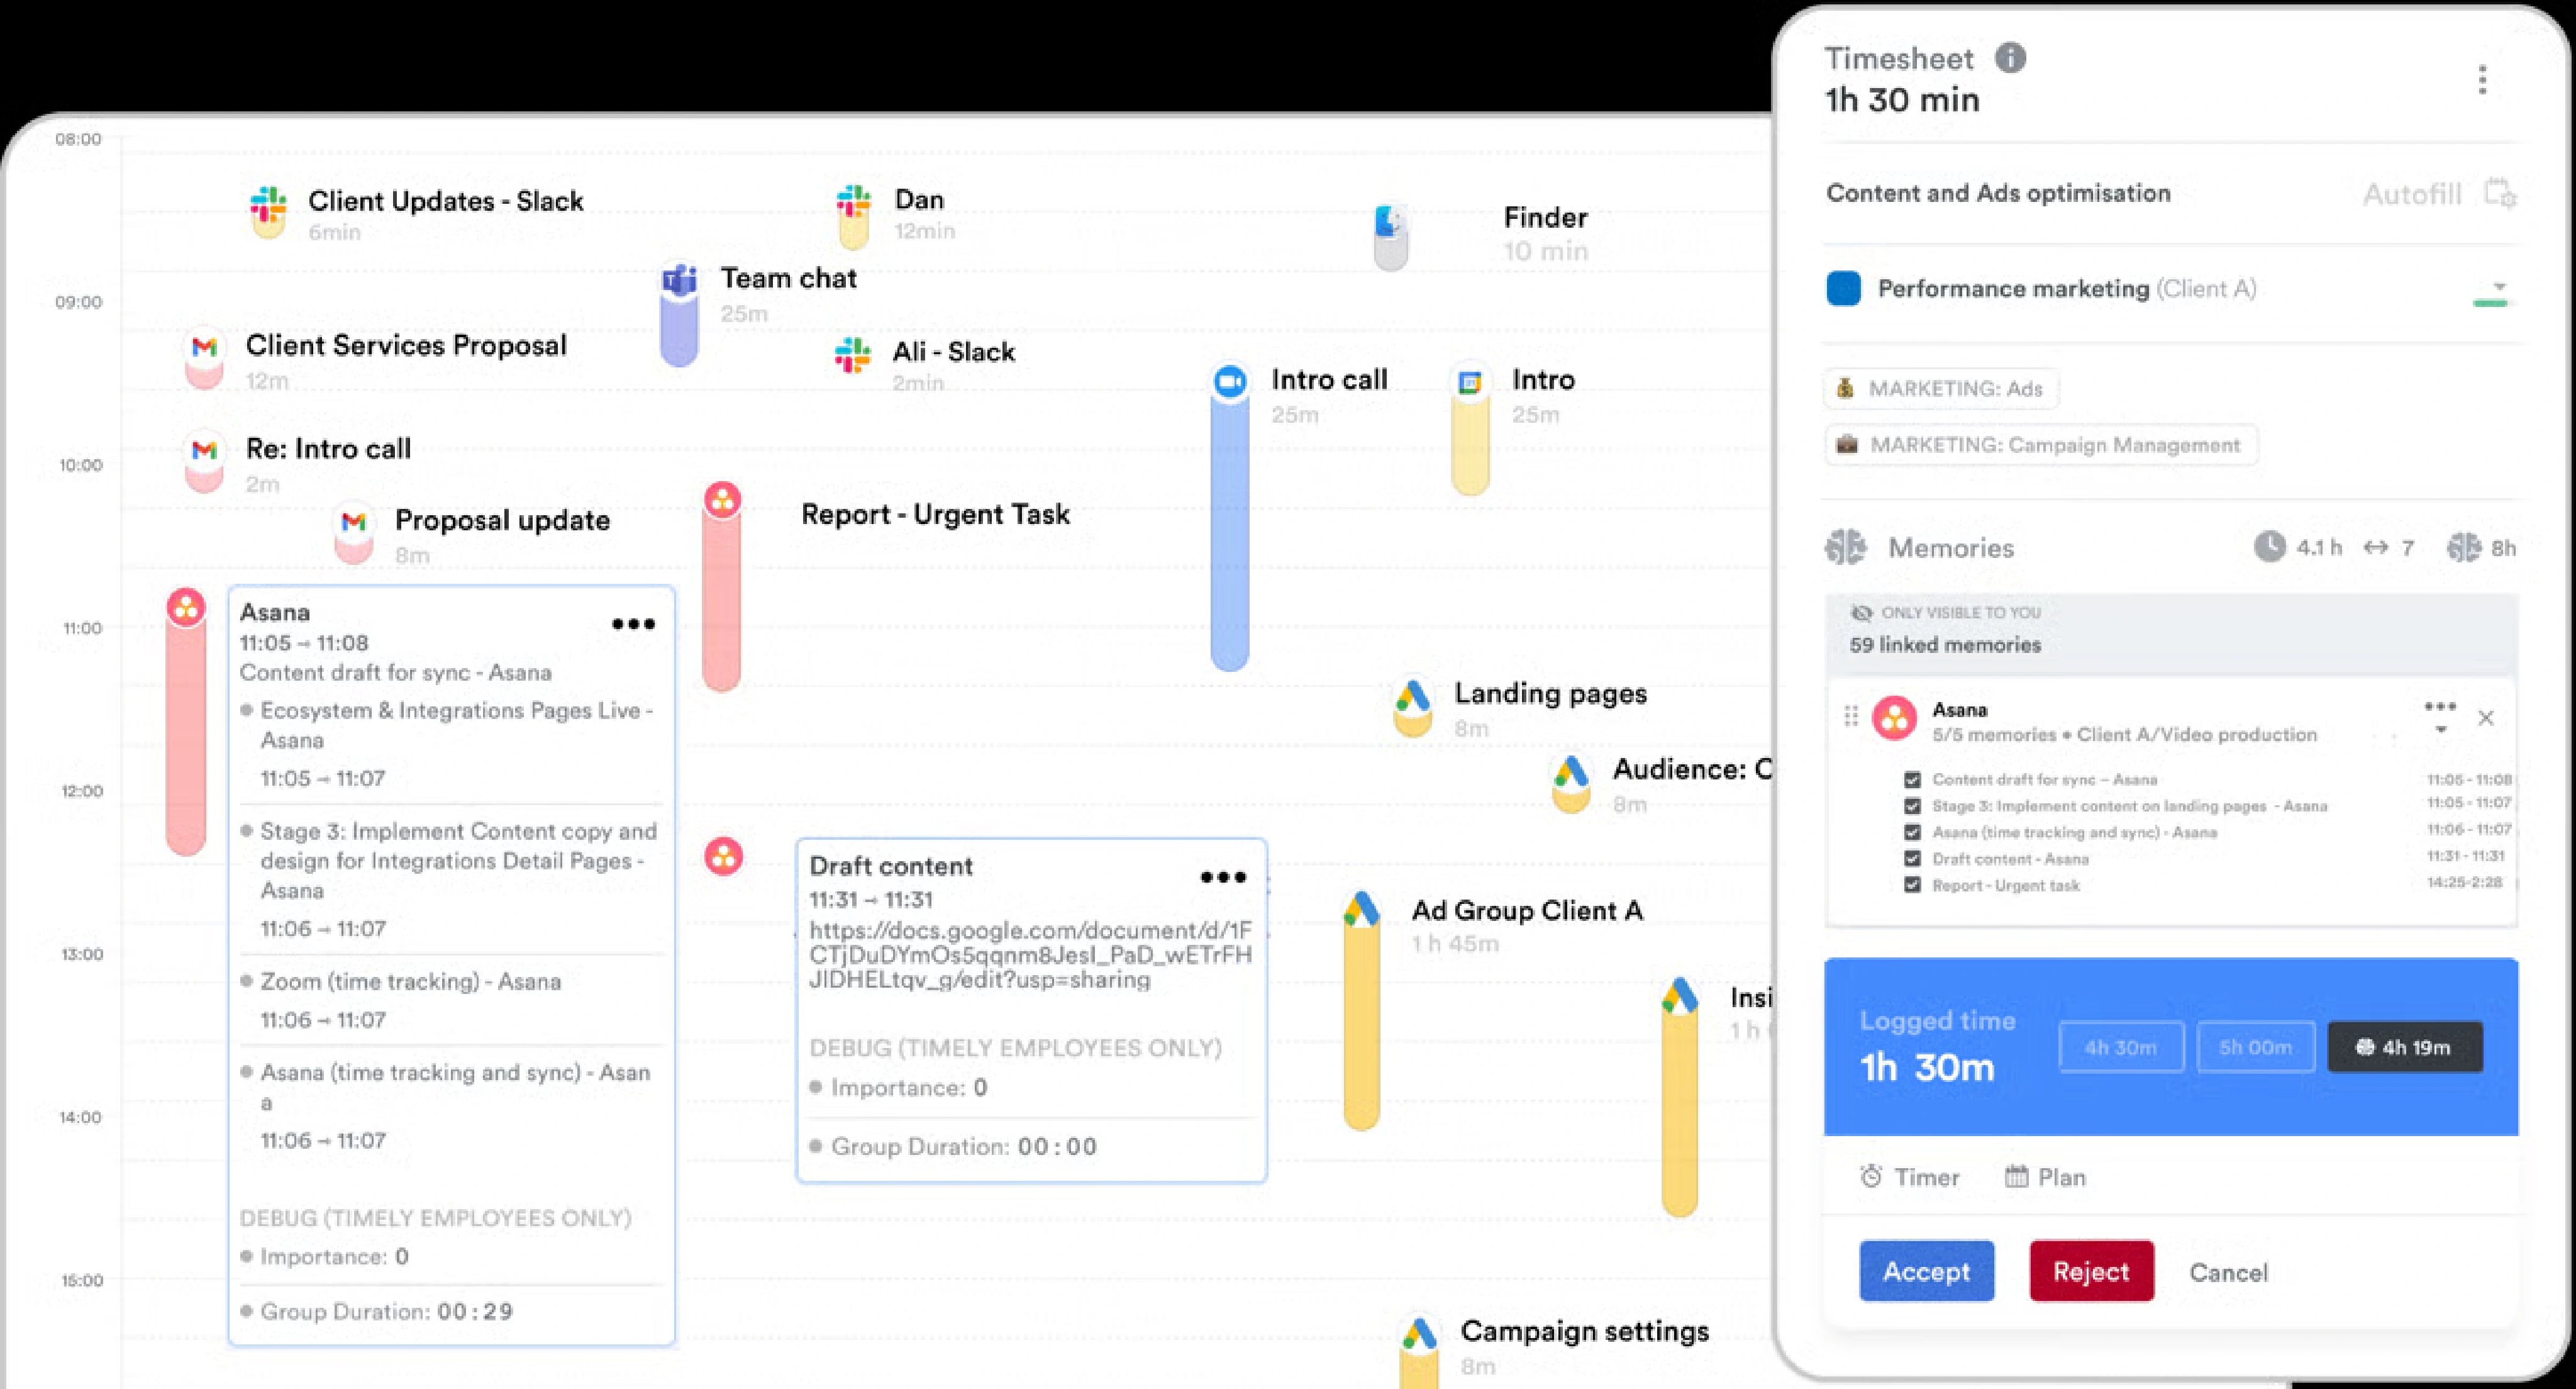Remove Asana memory group with X
Image resolution: width=2576 pixels, height=1389 pixels.
coord(2486,717)
